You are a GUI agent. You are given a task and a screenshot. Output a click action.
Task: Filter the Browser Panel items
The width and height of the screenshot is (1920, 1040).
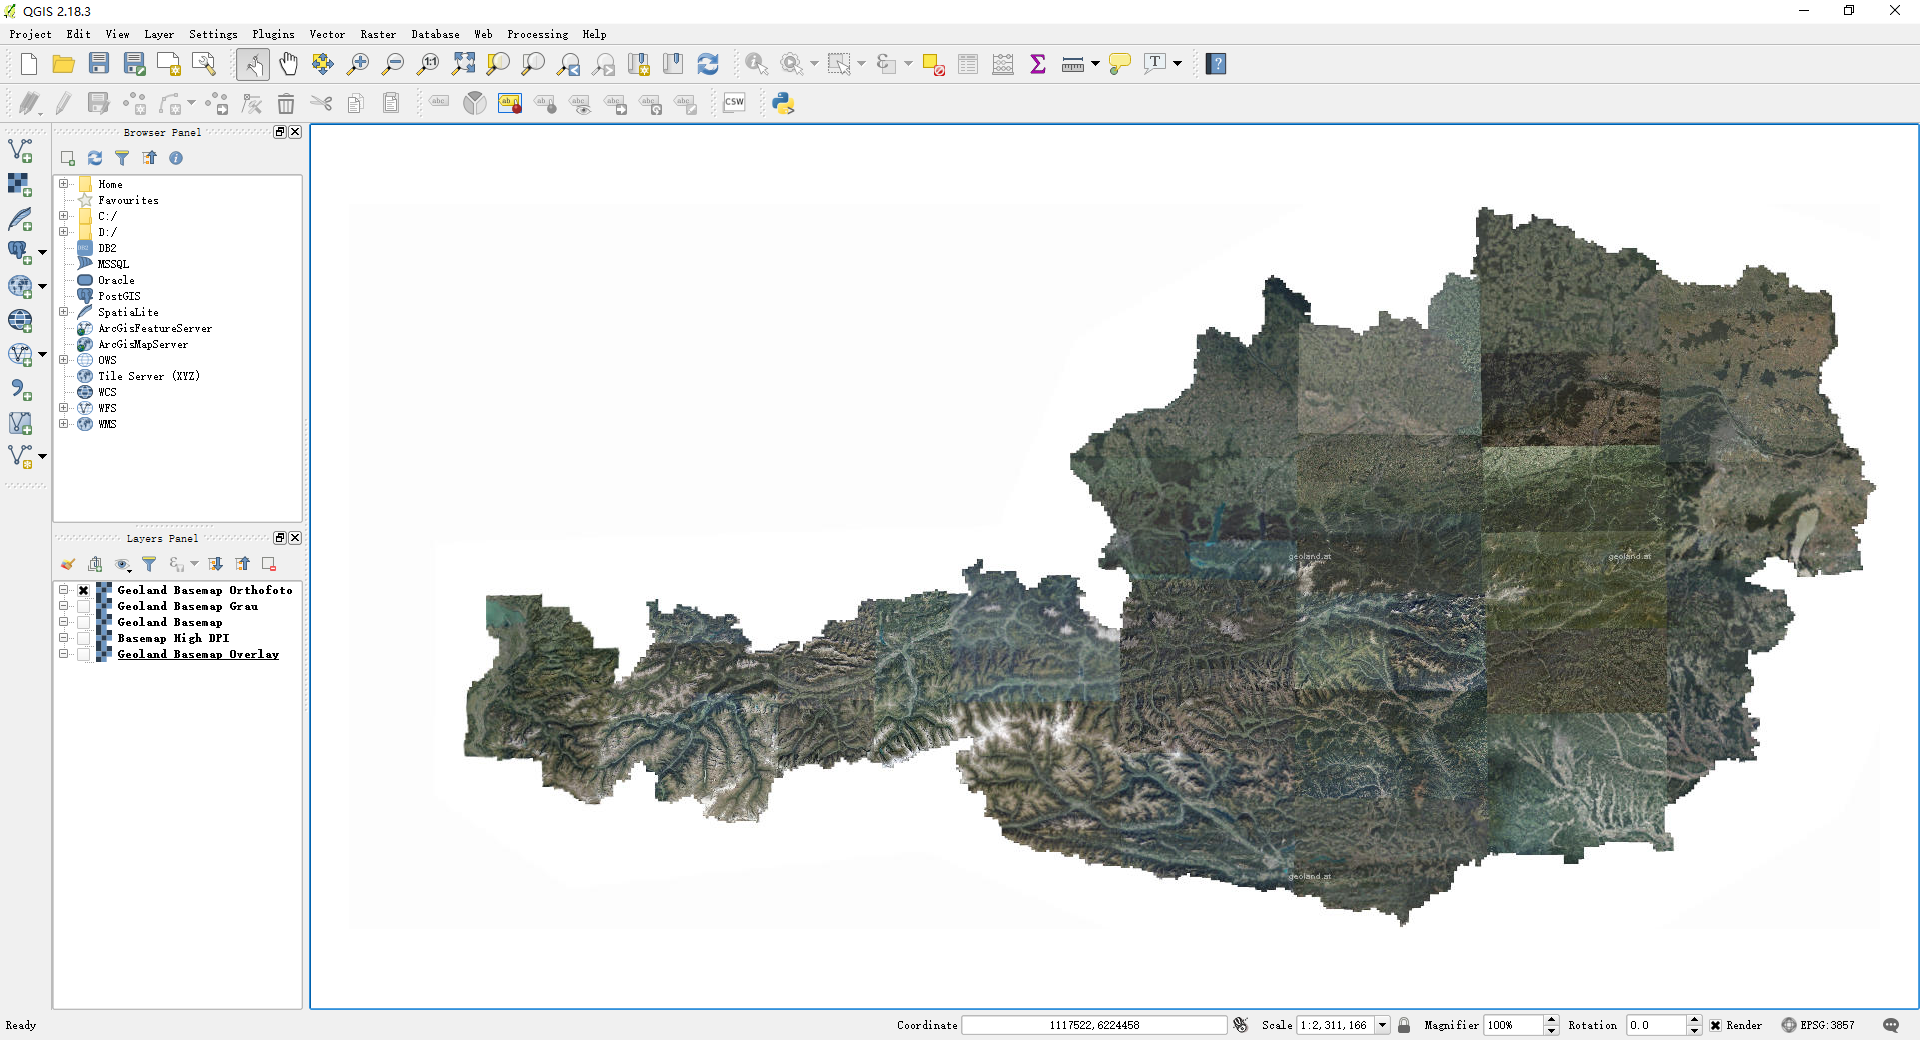[x=122, y=158]
